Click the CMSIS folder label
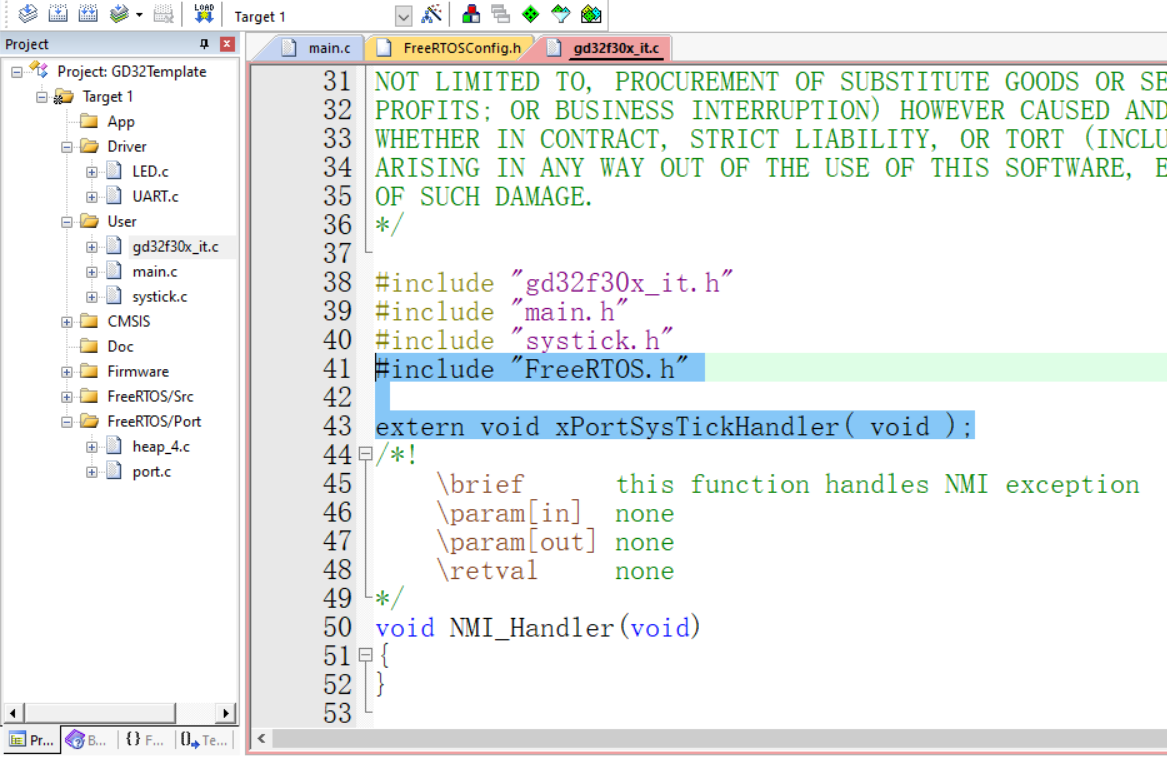 coord(129,322)
